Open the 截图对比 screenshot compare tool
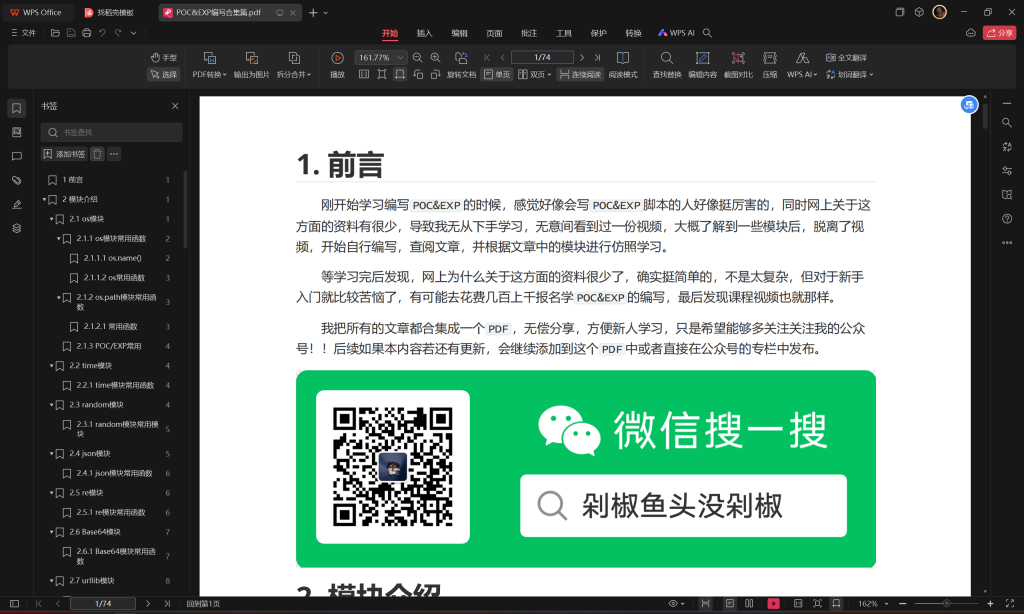Viewport: 1024px width, 614px height. [738, 58]
